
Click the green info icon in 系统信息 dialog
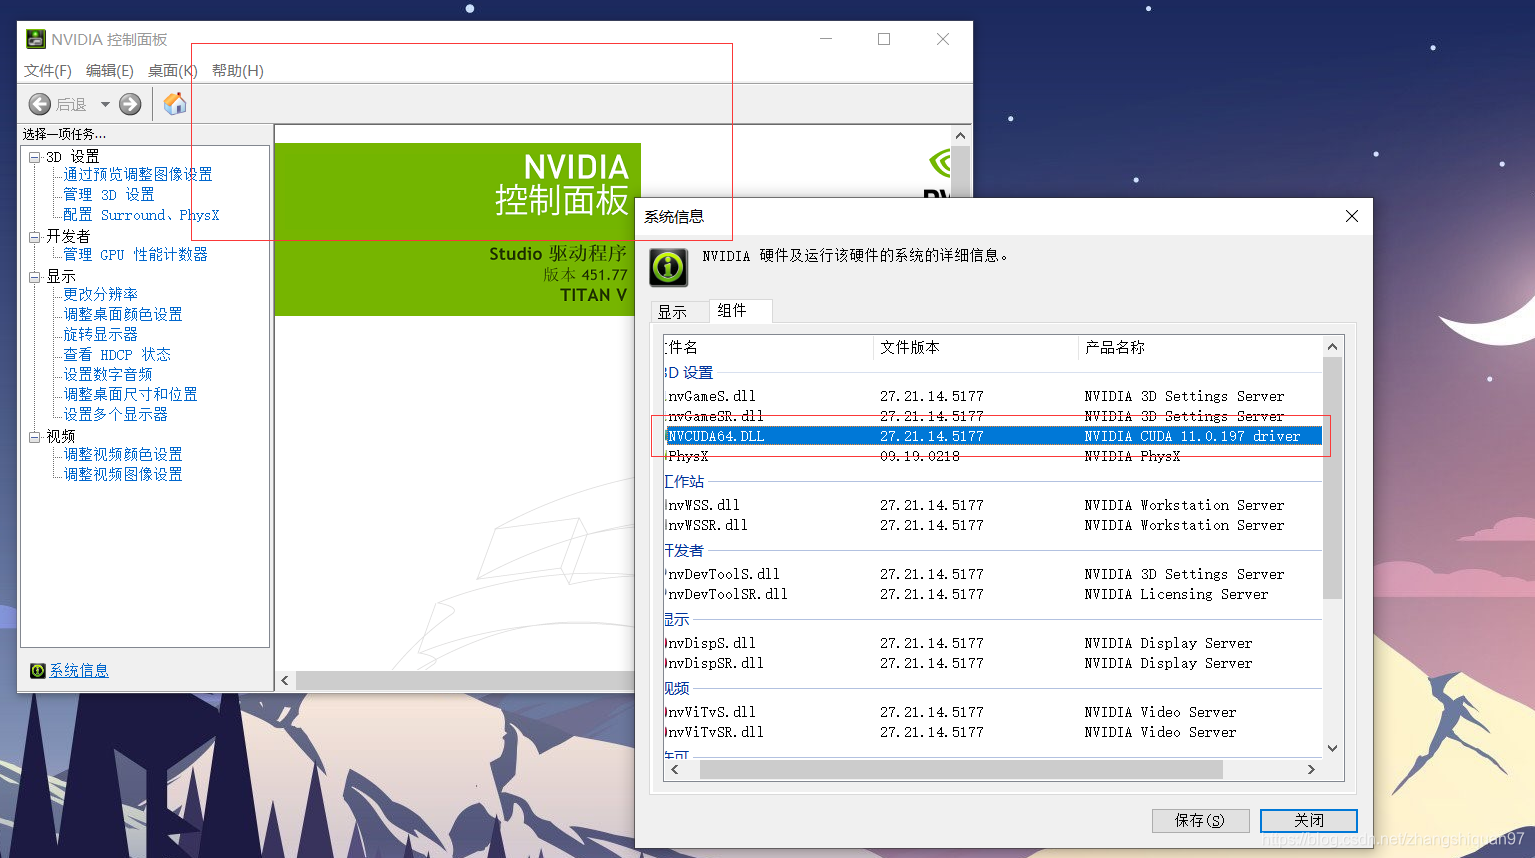click(668, 267)
